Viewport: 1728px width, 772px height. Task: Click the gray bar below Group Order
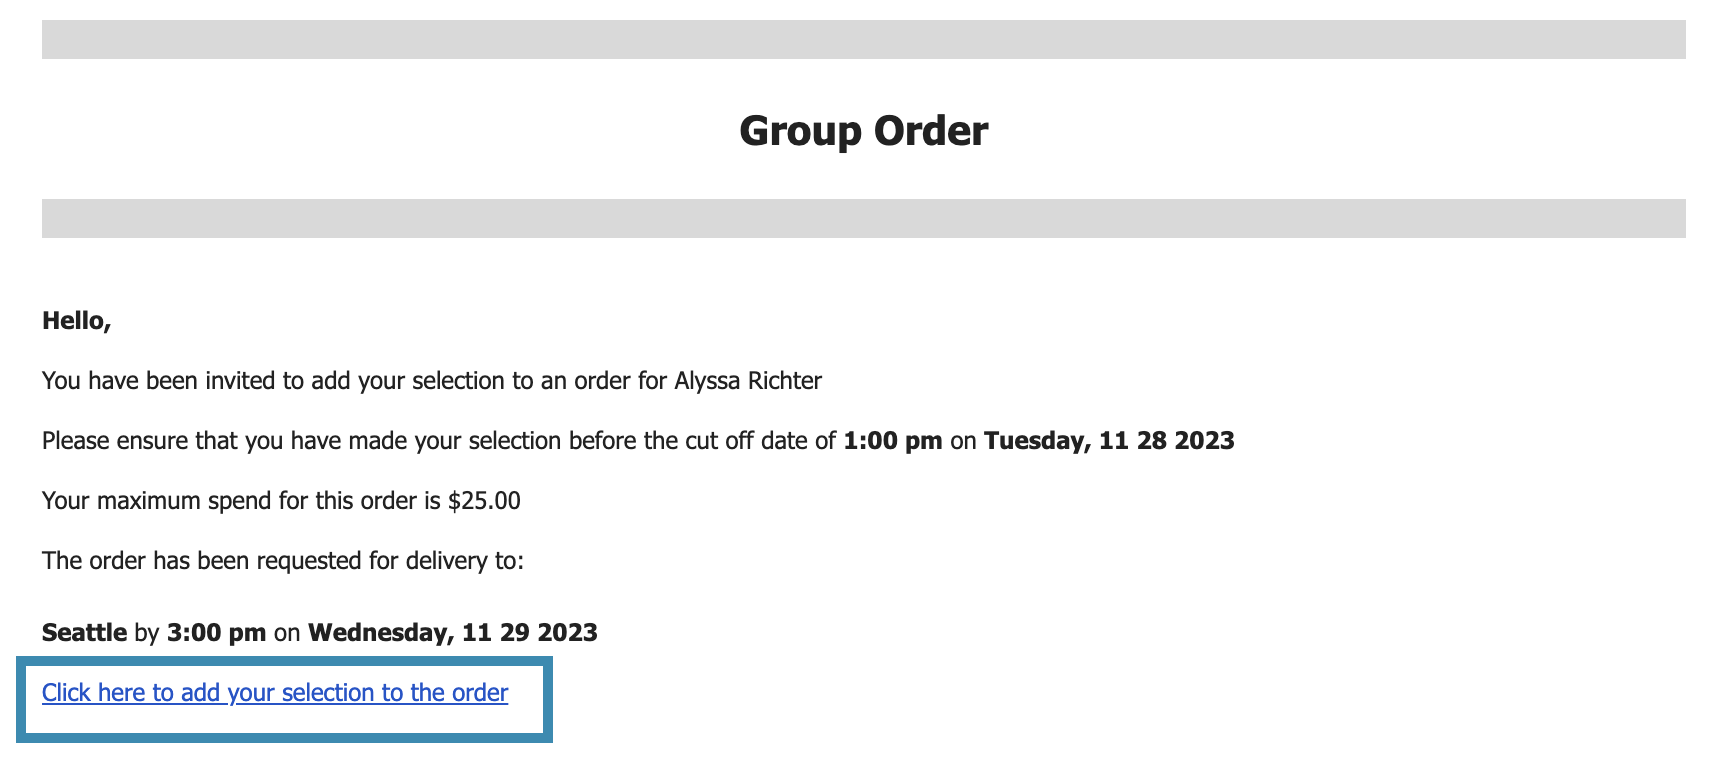pyautogui.click(x=864, y=218)
